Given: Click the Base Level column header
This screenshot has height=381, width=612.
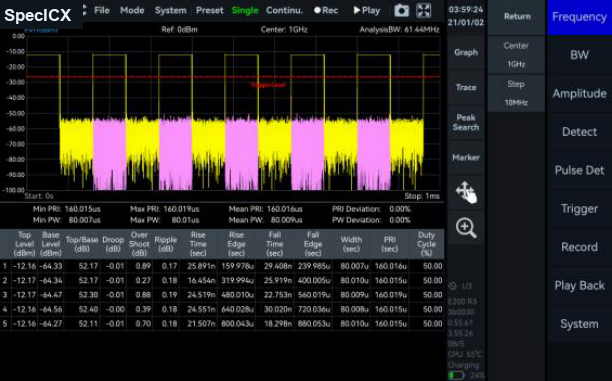Looking at the screenshot, I should 51,244.
